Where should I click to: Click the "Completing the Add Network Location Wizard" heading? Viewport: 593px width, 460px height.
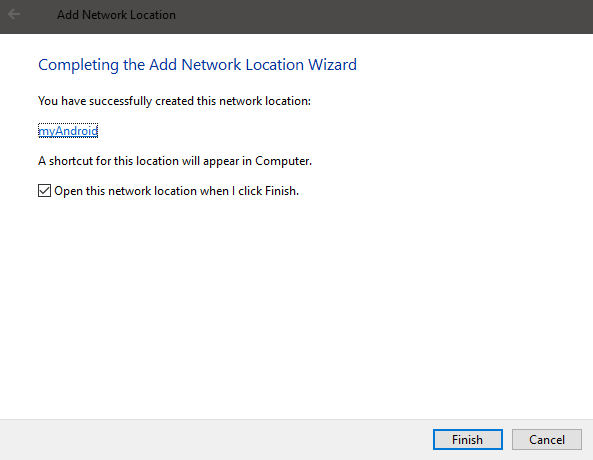point(197,65)
